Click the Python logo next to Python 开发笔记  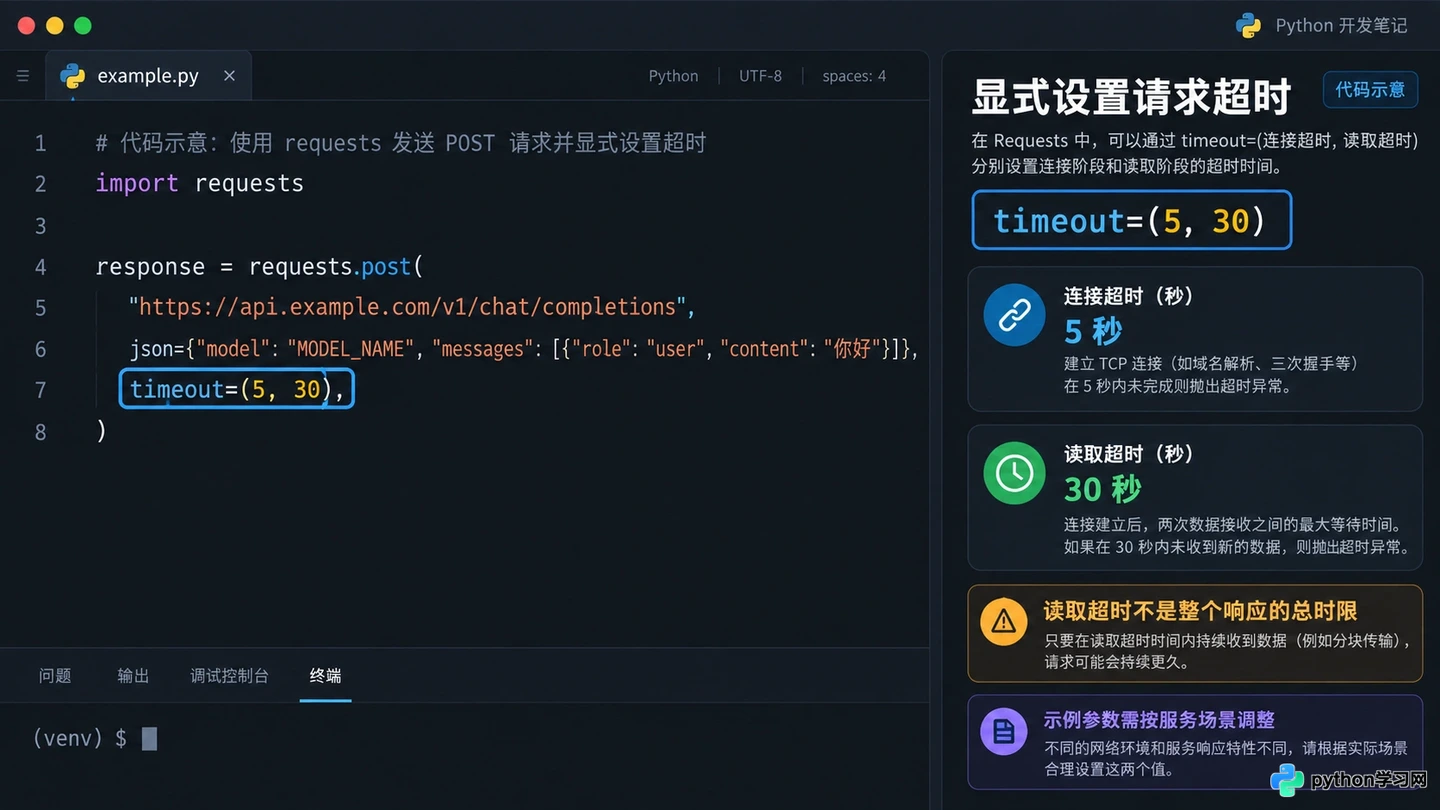tap(1248, 25)
